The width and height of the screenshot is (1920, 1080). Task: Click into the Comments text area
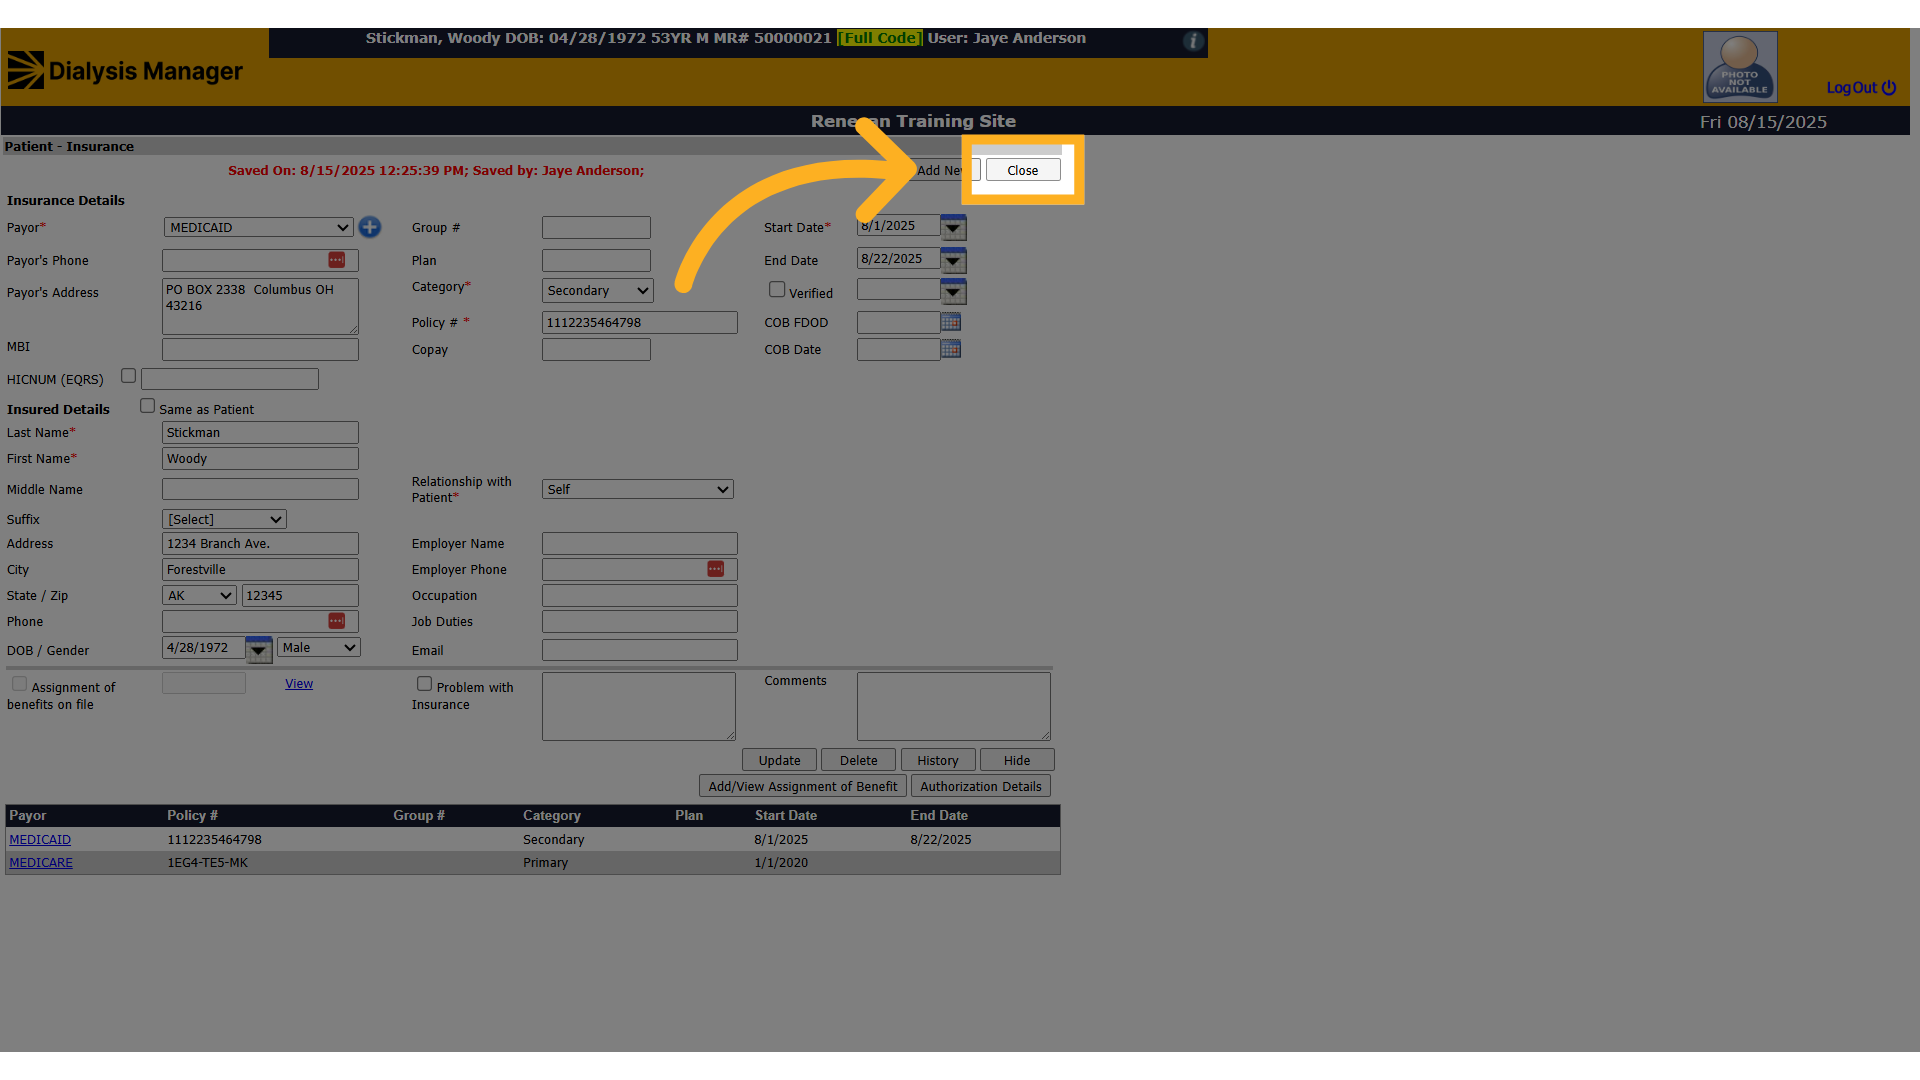954,706
